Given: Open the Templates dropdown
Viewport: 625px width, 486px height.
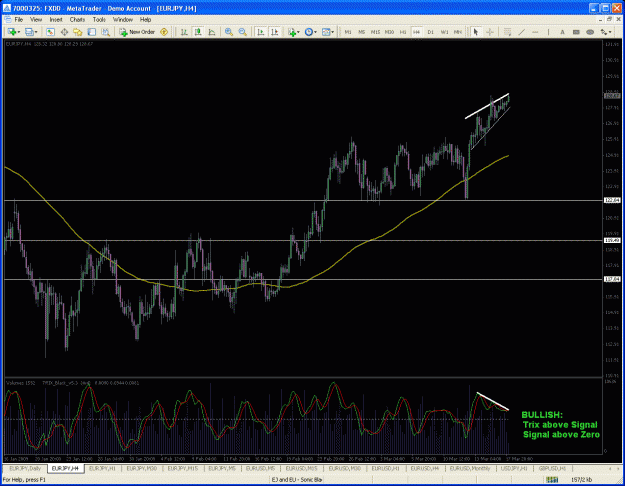Looking at the screenshot, I should 328,32.
